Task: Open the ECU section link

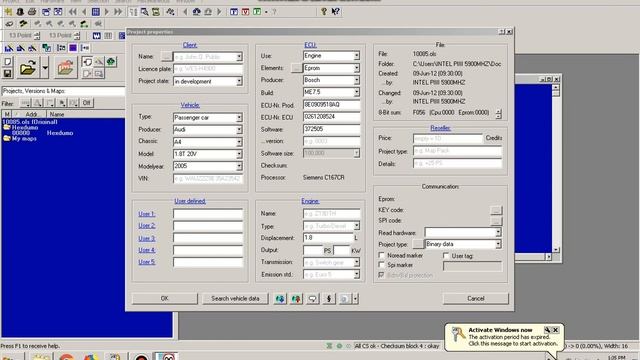Action: [310, 45]
